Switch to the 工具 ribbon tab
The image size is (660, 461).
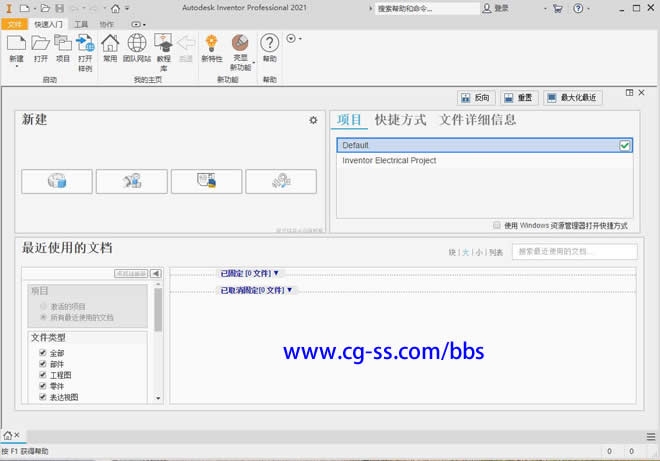[x=81, y=23]
